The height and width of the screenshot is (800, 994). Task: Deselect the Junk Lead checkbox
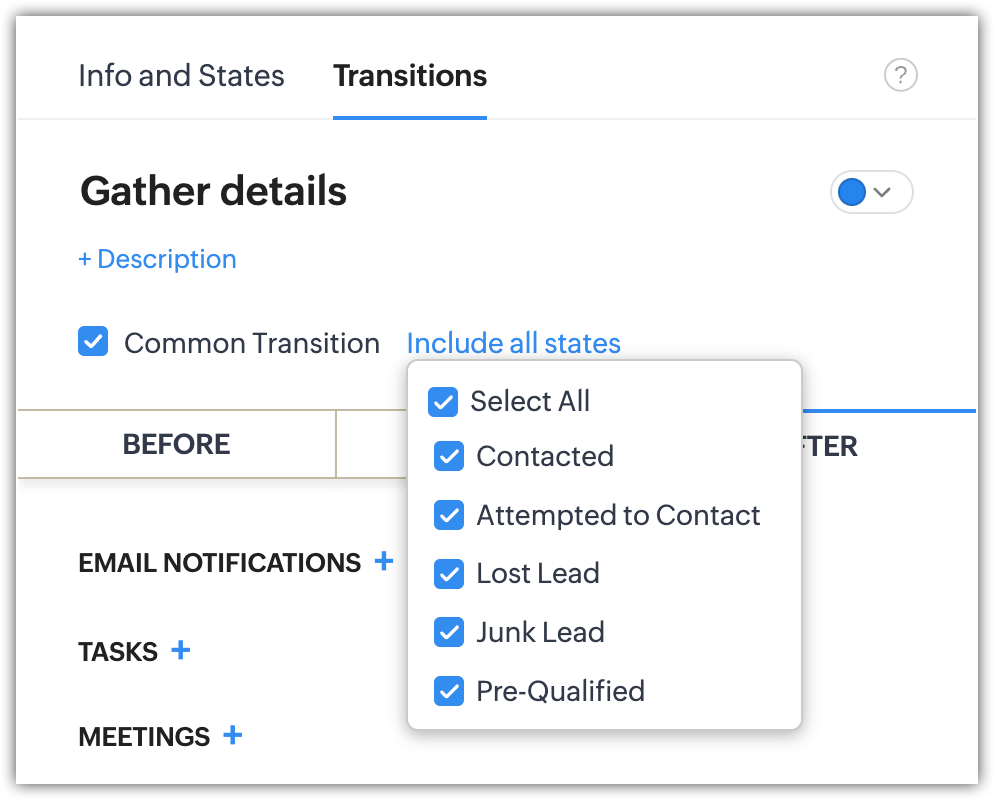coord(449,632)
